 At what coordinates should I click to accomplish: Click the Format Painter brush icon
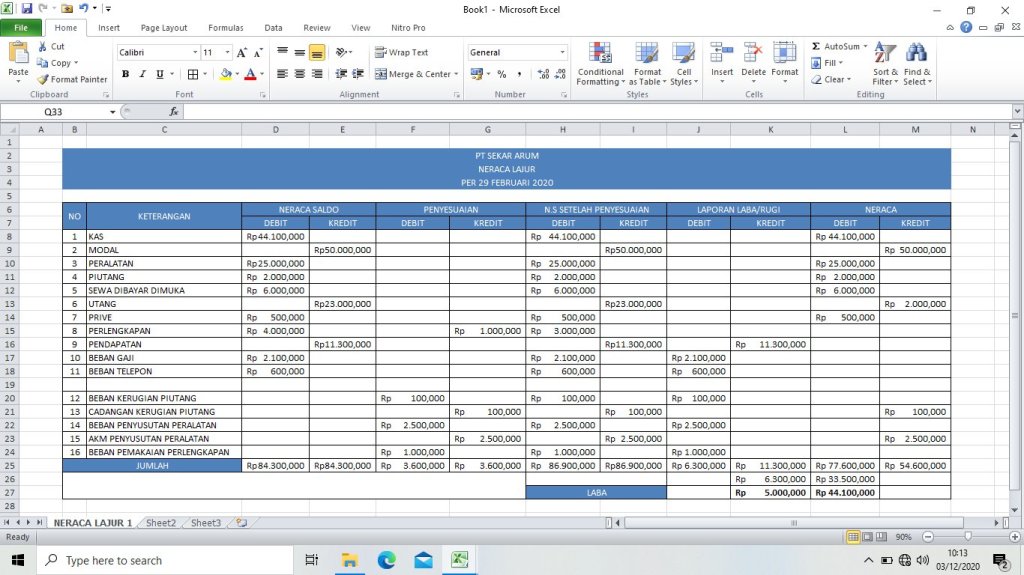tap(43, 80)
